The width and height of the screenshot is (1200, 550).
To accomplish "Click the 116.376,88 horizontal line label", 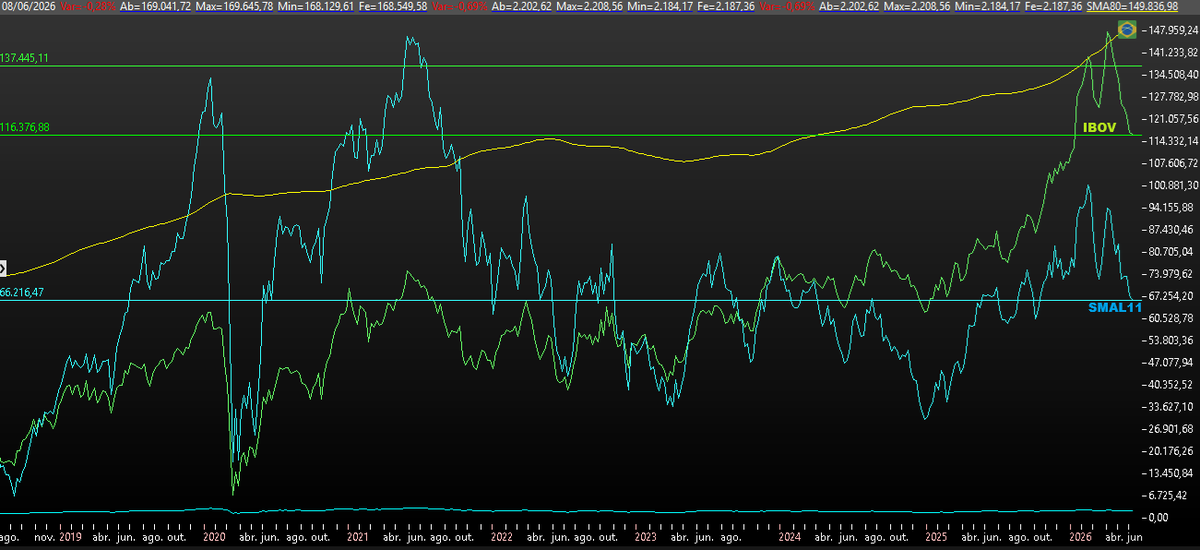I will click(24, 127).
